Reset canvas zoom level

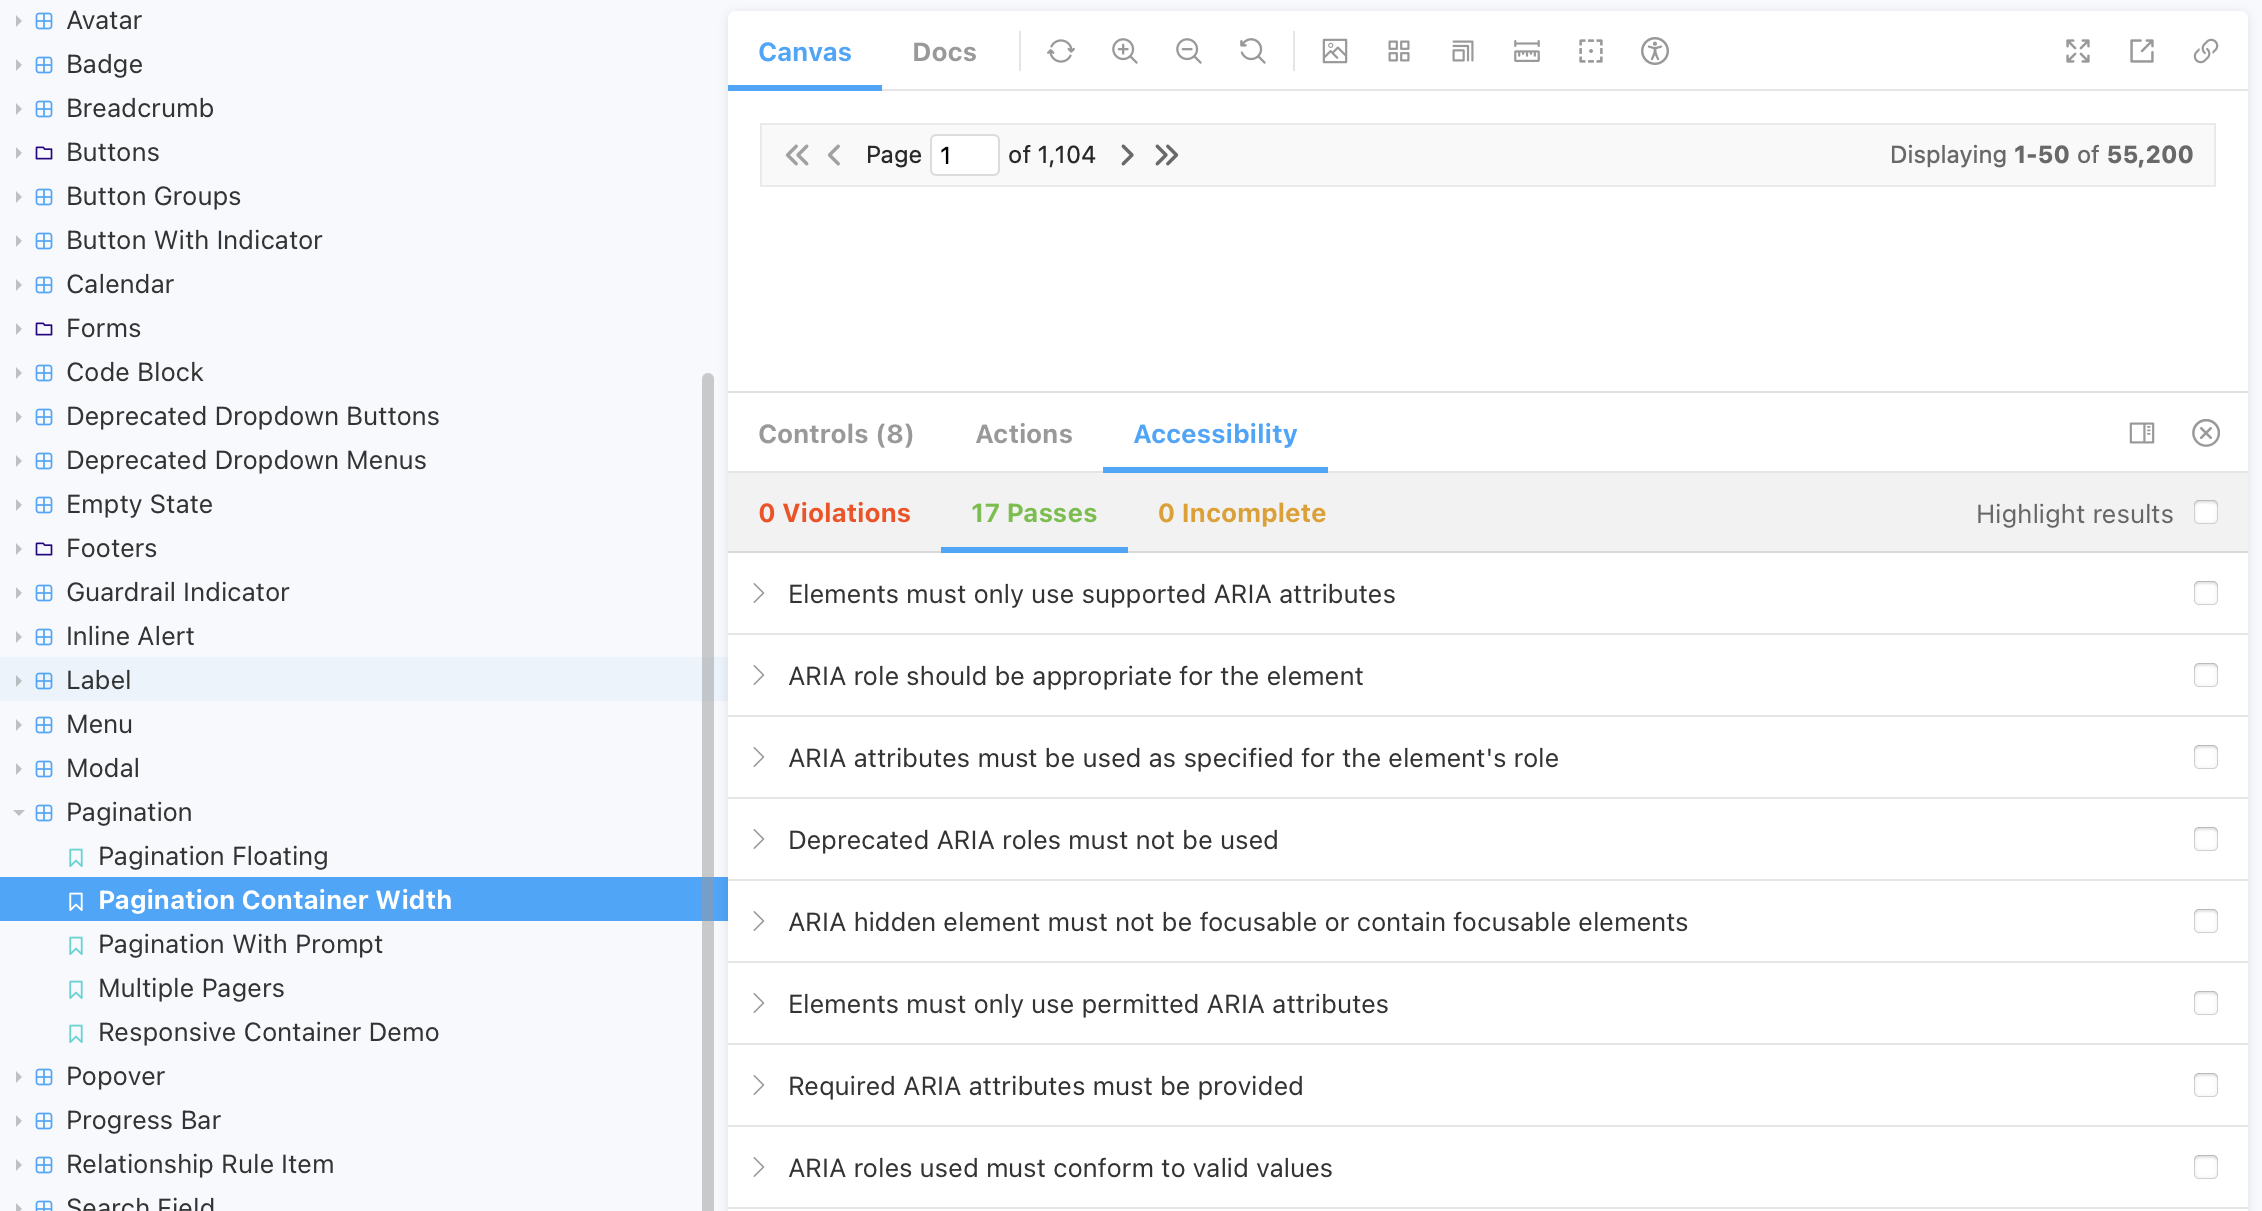(1252, 51)
